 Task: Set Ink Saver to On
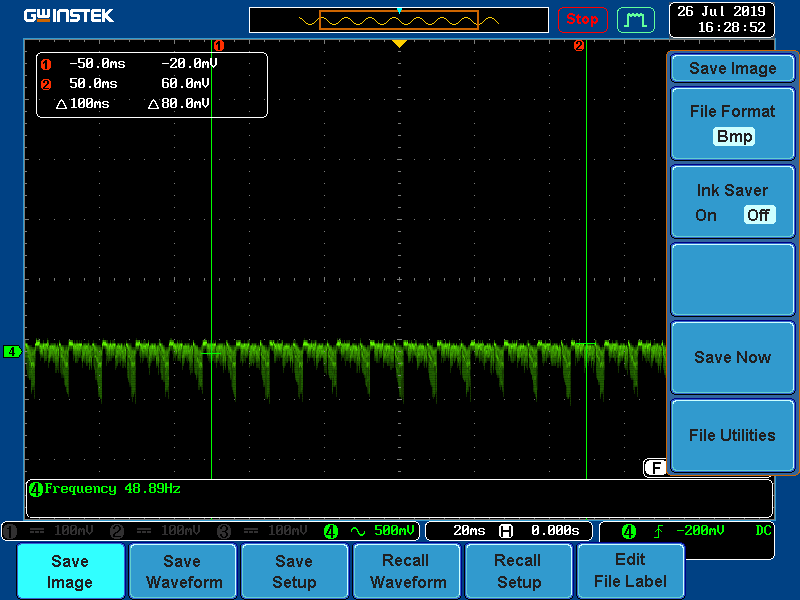(x=706, y=215)
